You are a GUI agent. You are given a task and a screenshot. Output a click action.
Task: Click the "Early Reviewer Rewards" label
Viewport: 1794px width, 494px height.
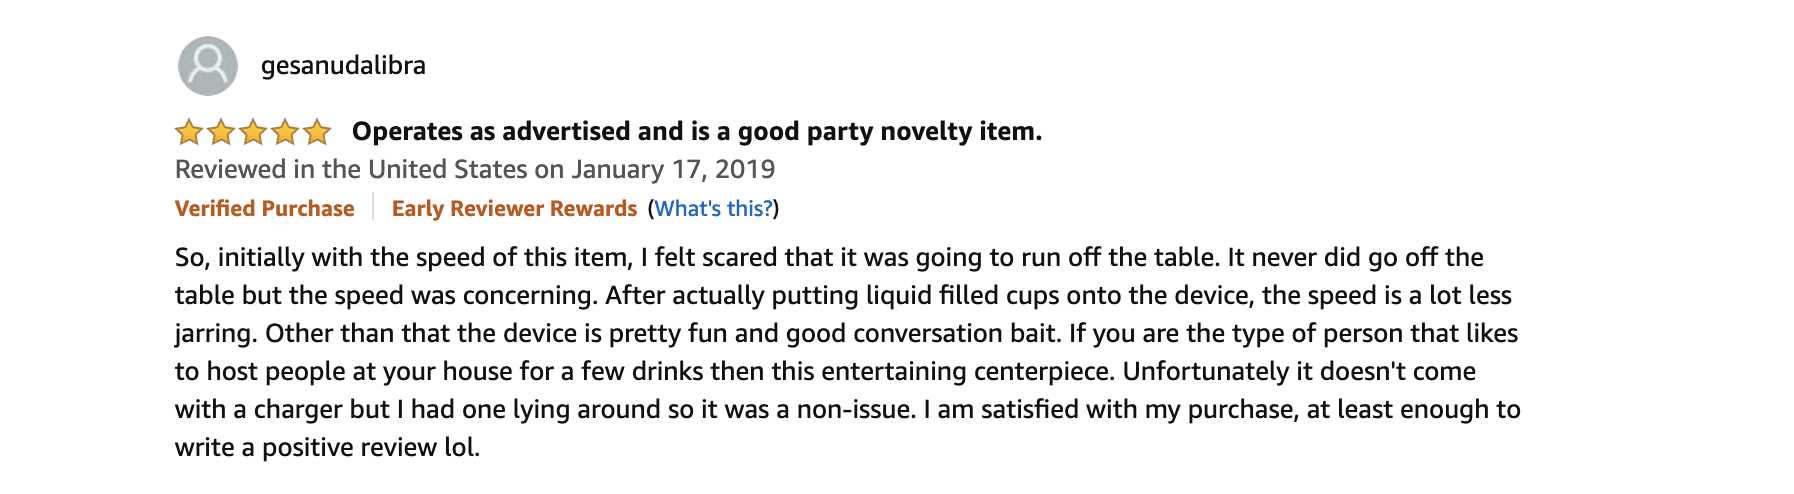coord(514,208)
